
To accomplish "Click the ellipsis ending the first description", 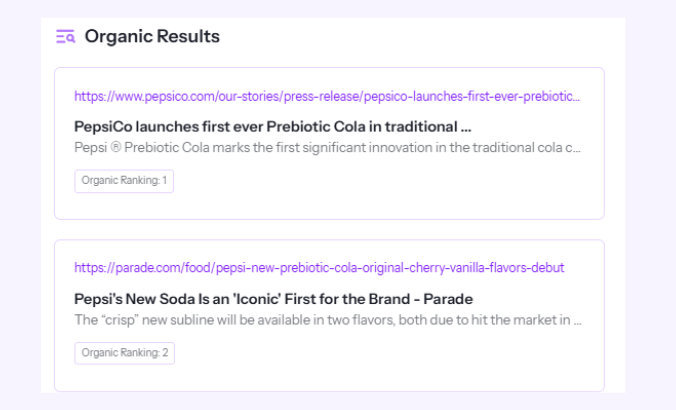I will pyautogui.click(x=577, y=149).
